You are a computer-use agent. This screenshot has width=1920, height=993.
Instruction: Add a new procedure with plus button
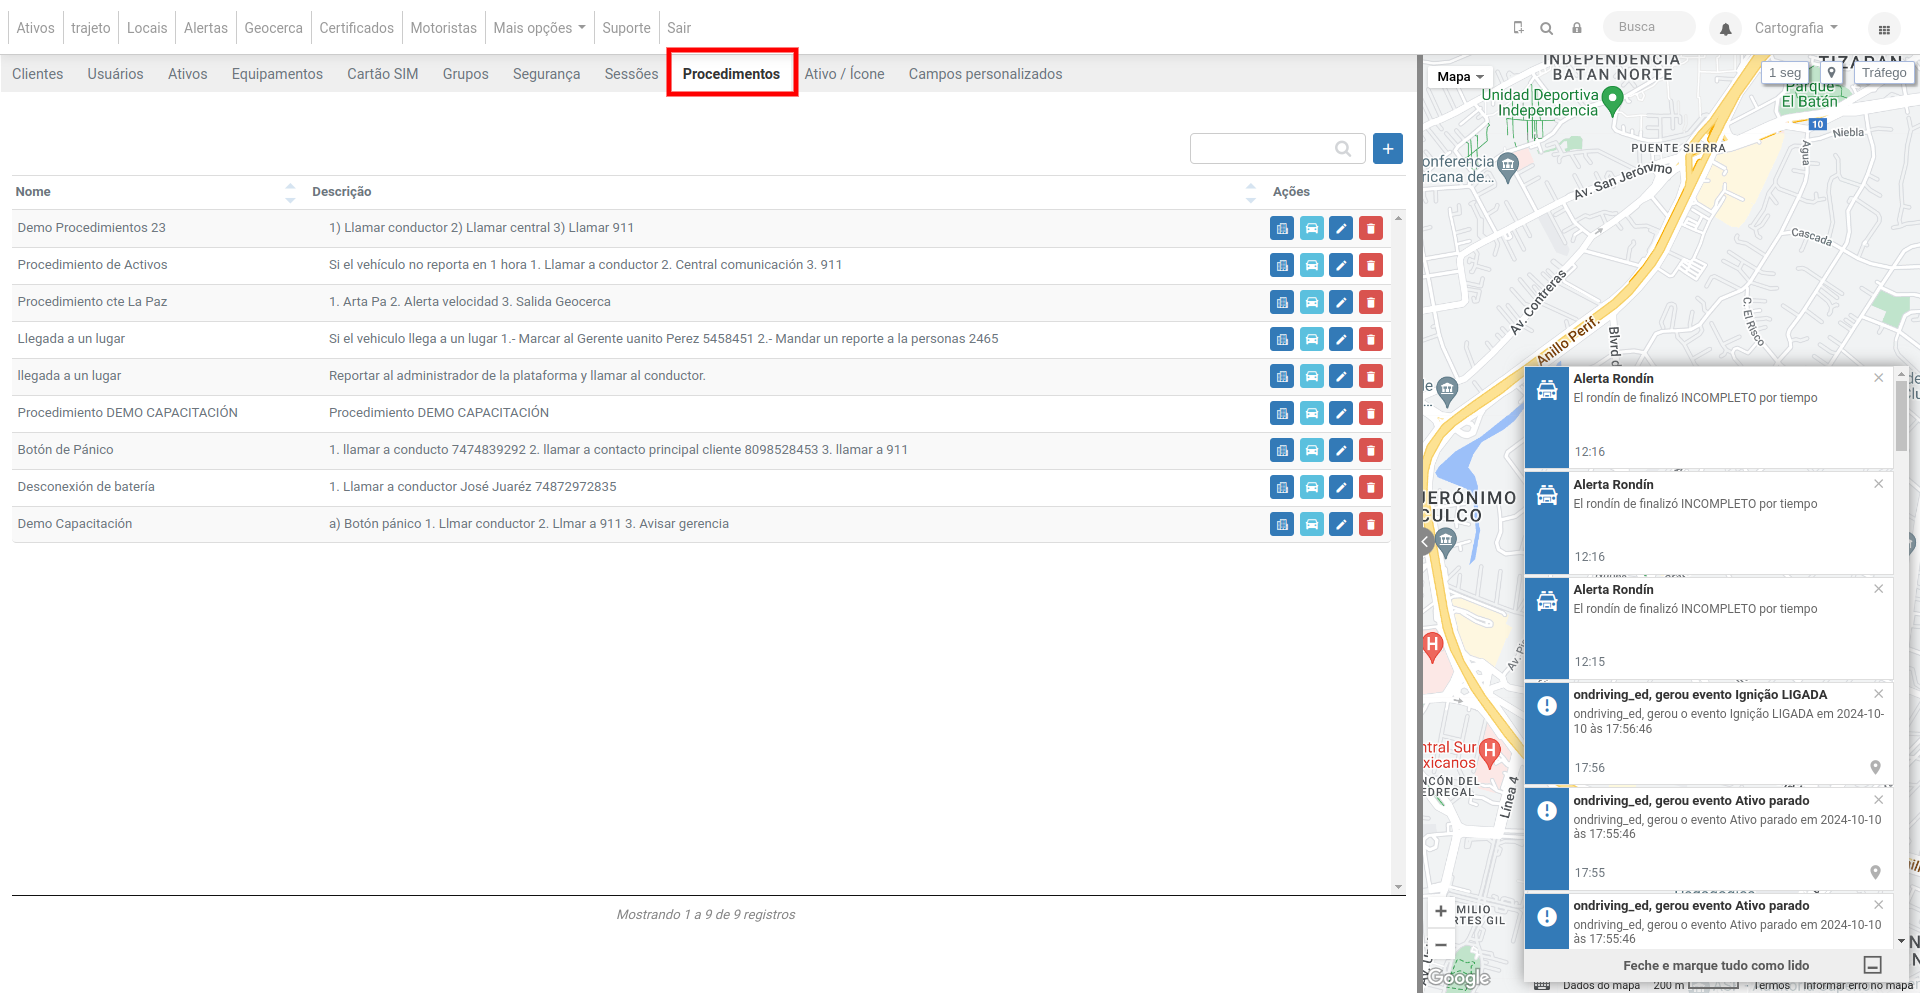(x=1387, y=148)
